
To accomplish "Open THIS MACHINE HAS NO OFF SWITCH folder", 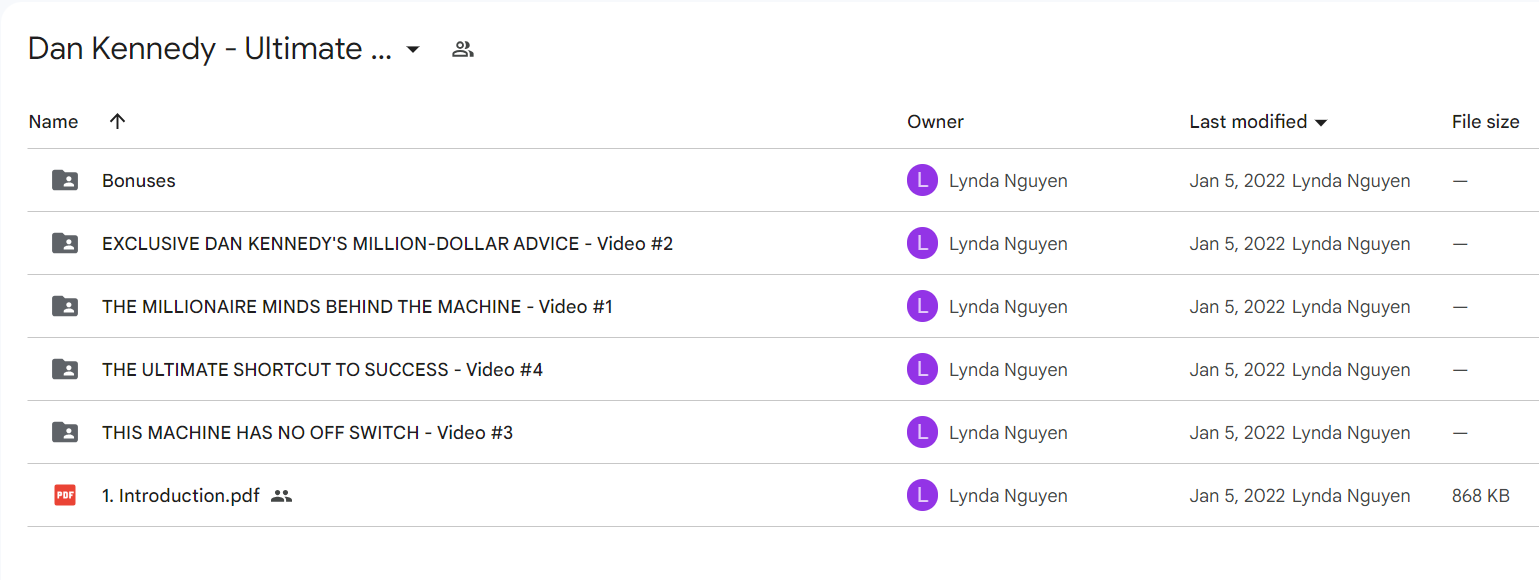I will (307, 432).
